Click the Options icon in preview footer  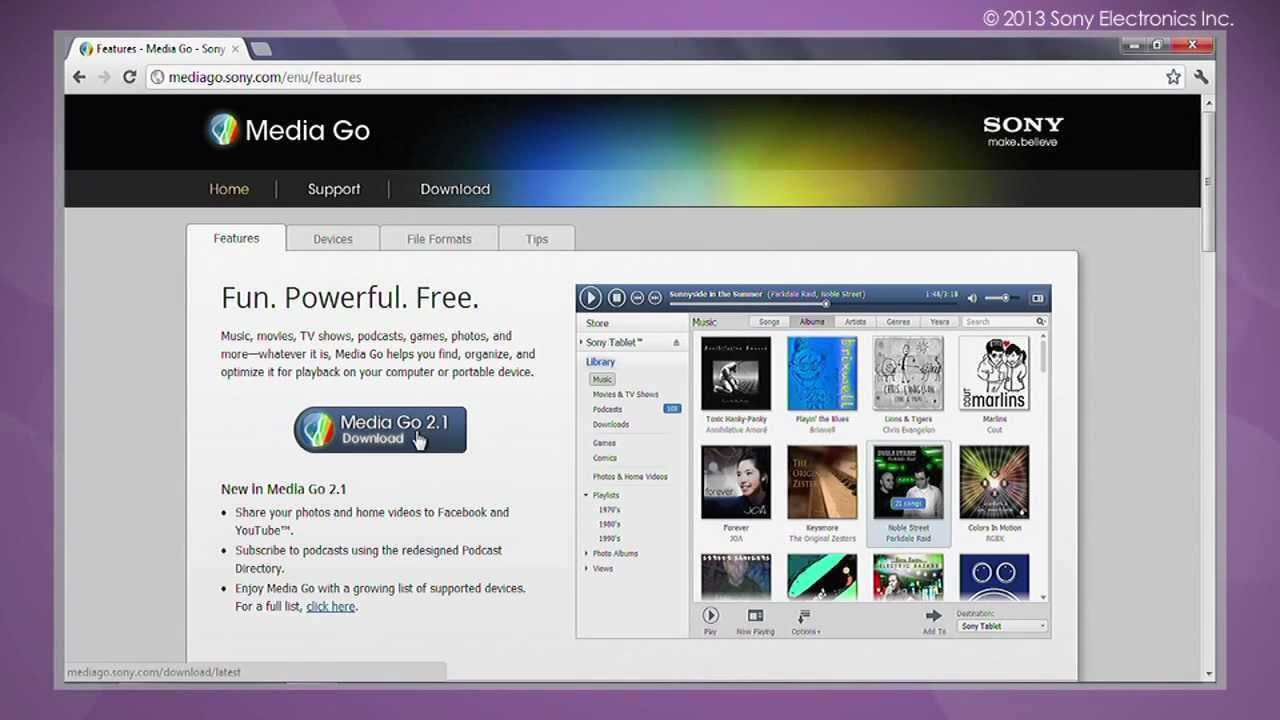804,616
